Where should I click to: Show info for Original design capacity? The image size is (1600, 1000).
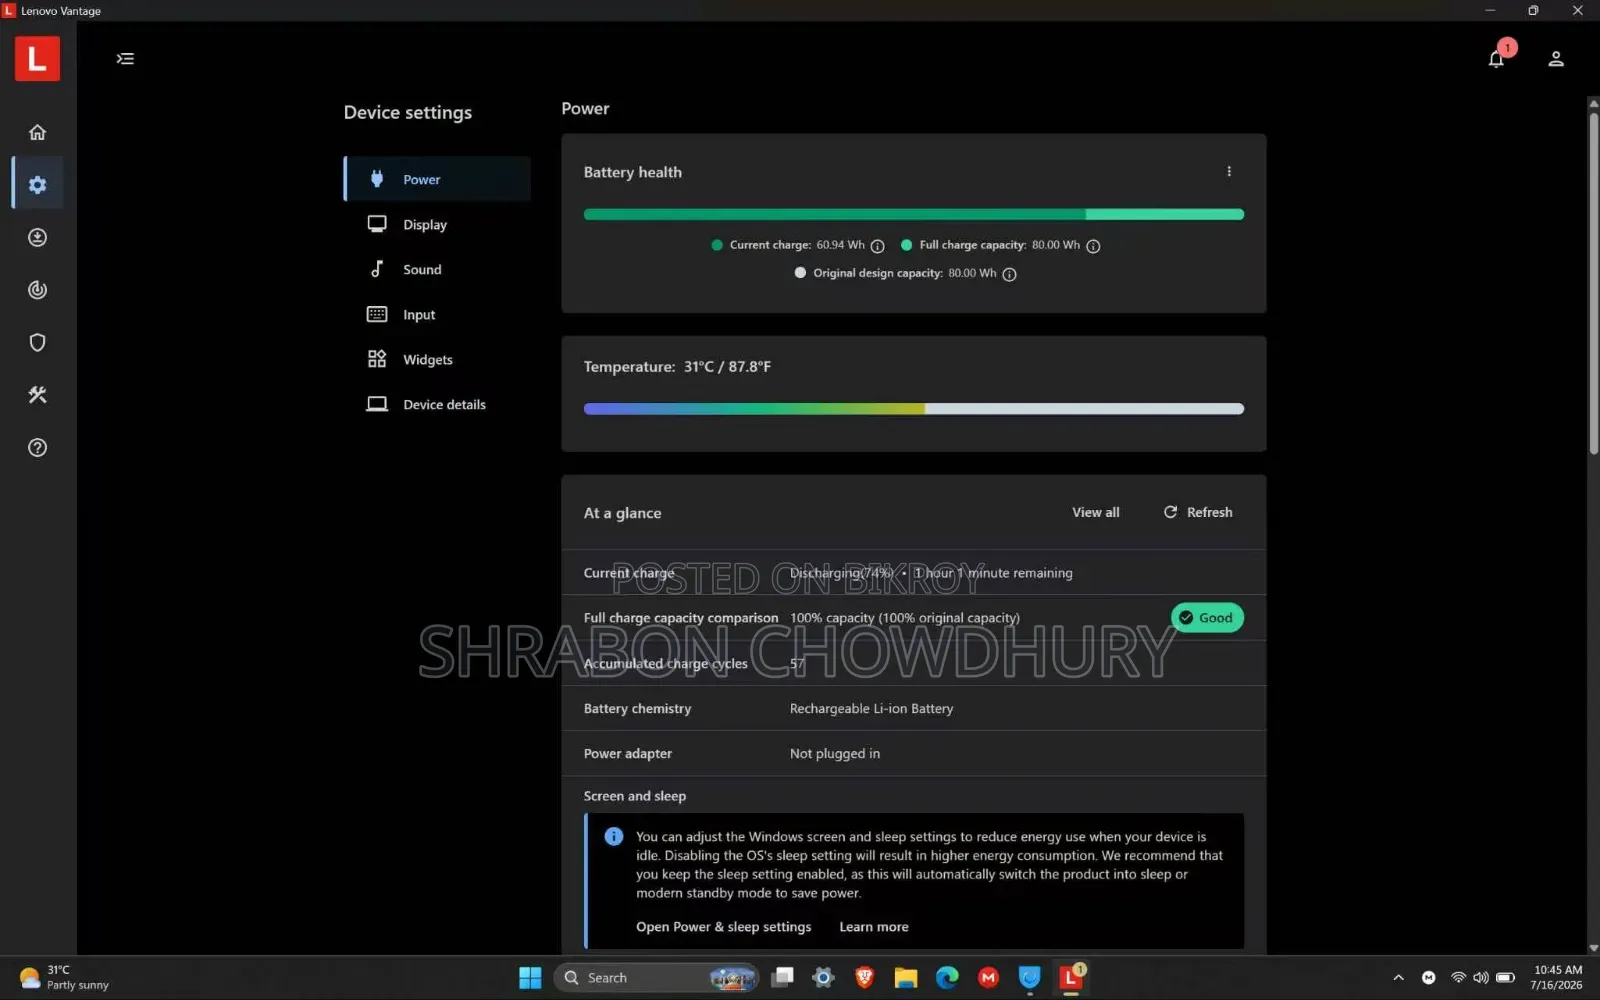click(x=1009, y=274)
